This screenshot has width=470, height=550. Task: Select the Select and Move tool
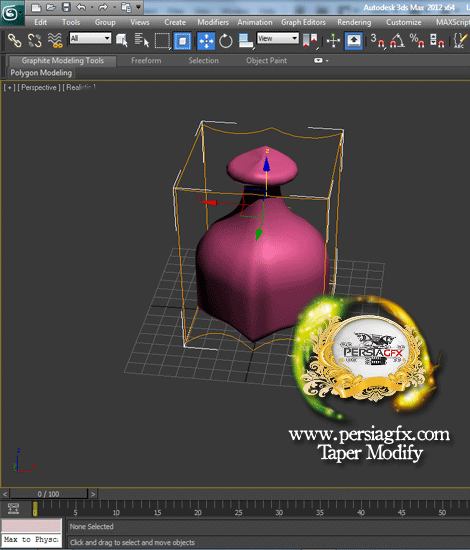tap(206, 41)
